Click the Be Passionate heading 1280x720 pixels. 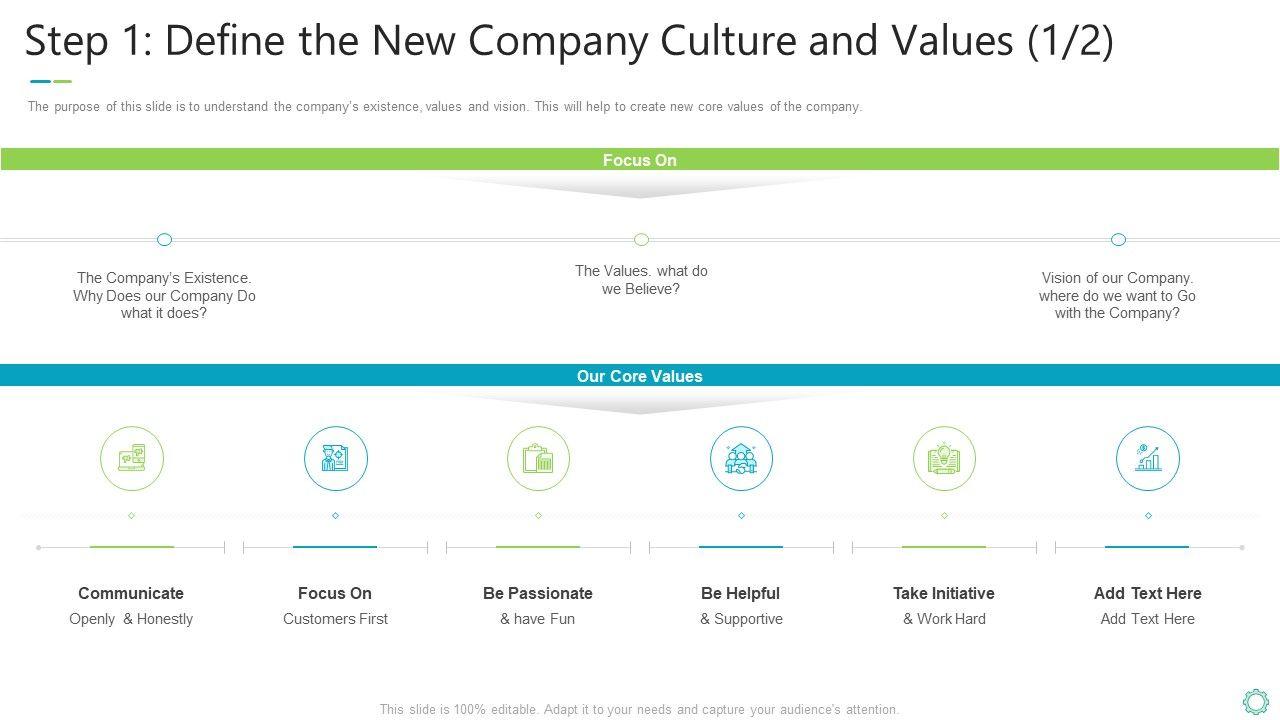click(538, 593)
